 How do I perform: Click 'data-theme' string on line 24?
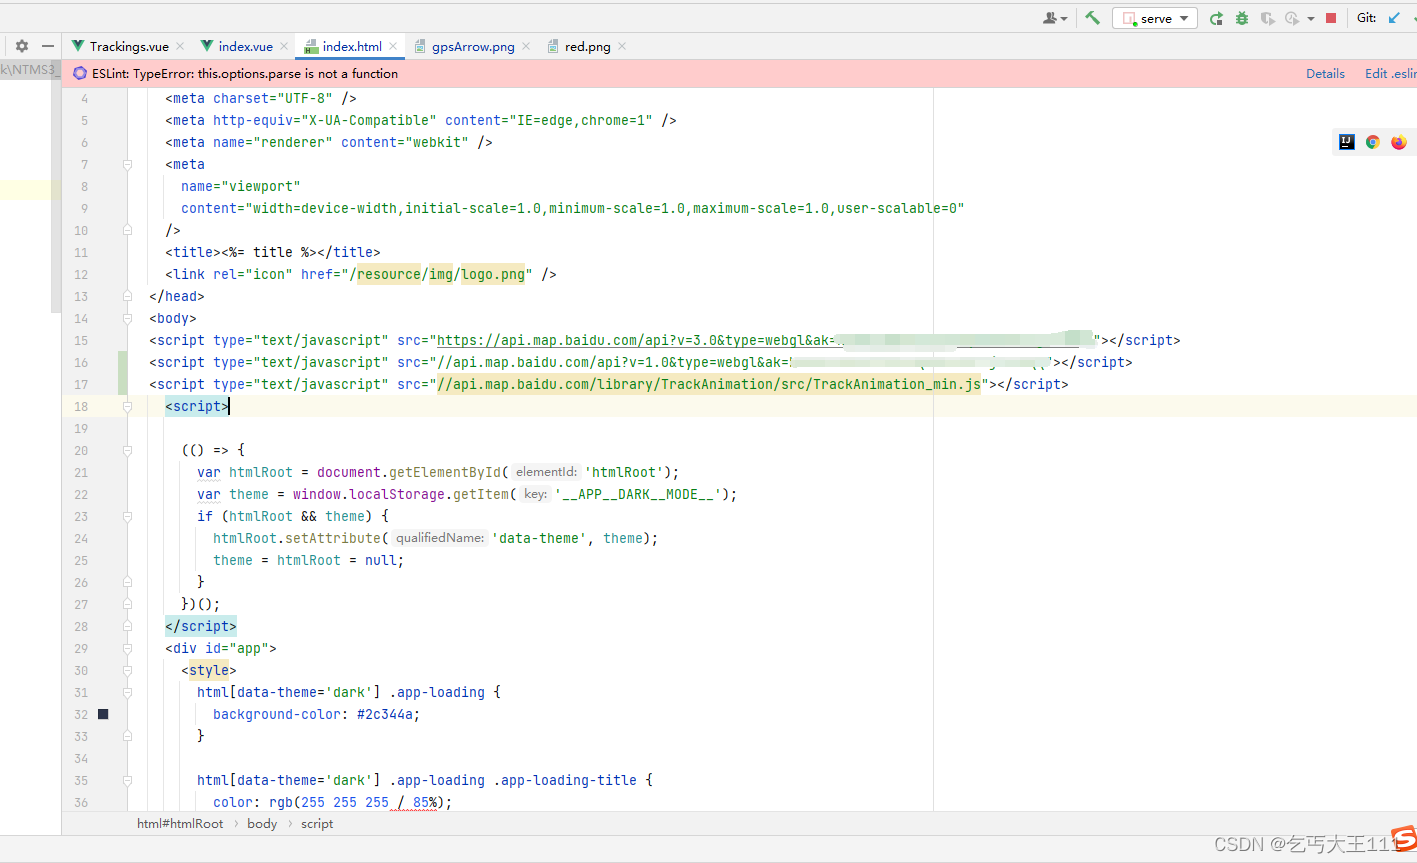[539, 538]
